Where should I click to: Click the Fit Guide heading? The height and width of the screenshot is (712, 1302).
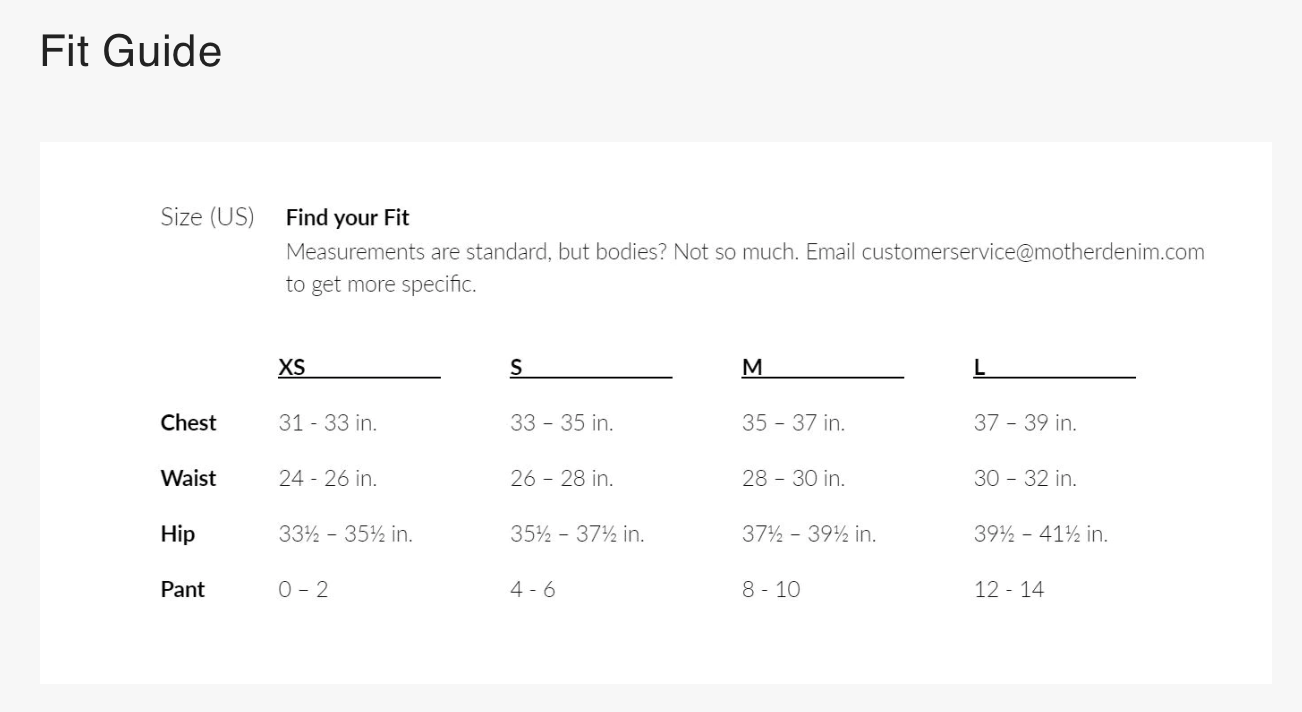pos(130,52)
